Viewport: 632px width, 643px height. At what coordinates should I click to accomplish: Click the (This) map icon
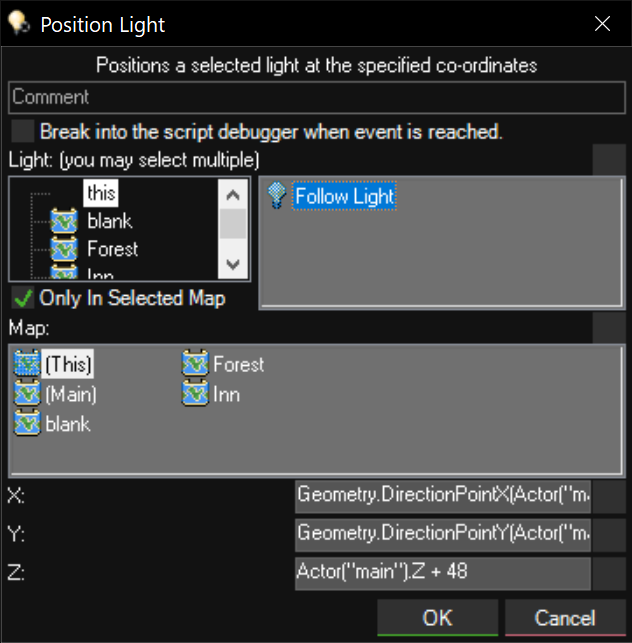pyautogui.click(x=27, y=365)
